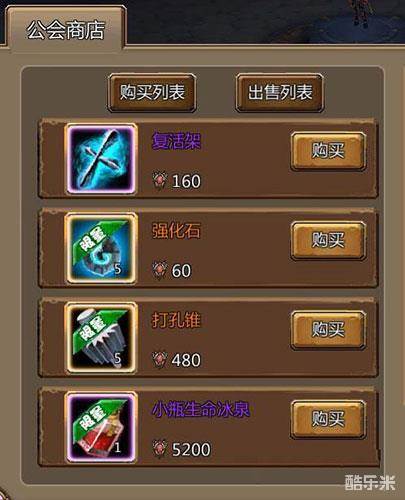405x500 pixels.
Task: Click the currency gem beside 5200
Action: pyautogui.click(x=159, y=449)
